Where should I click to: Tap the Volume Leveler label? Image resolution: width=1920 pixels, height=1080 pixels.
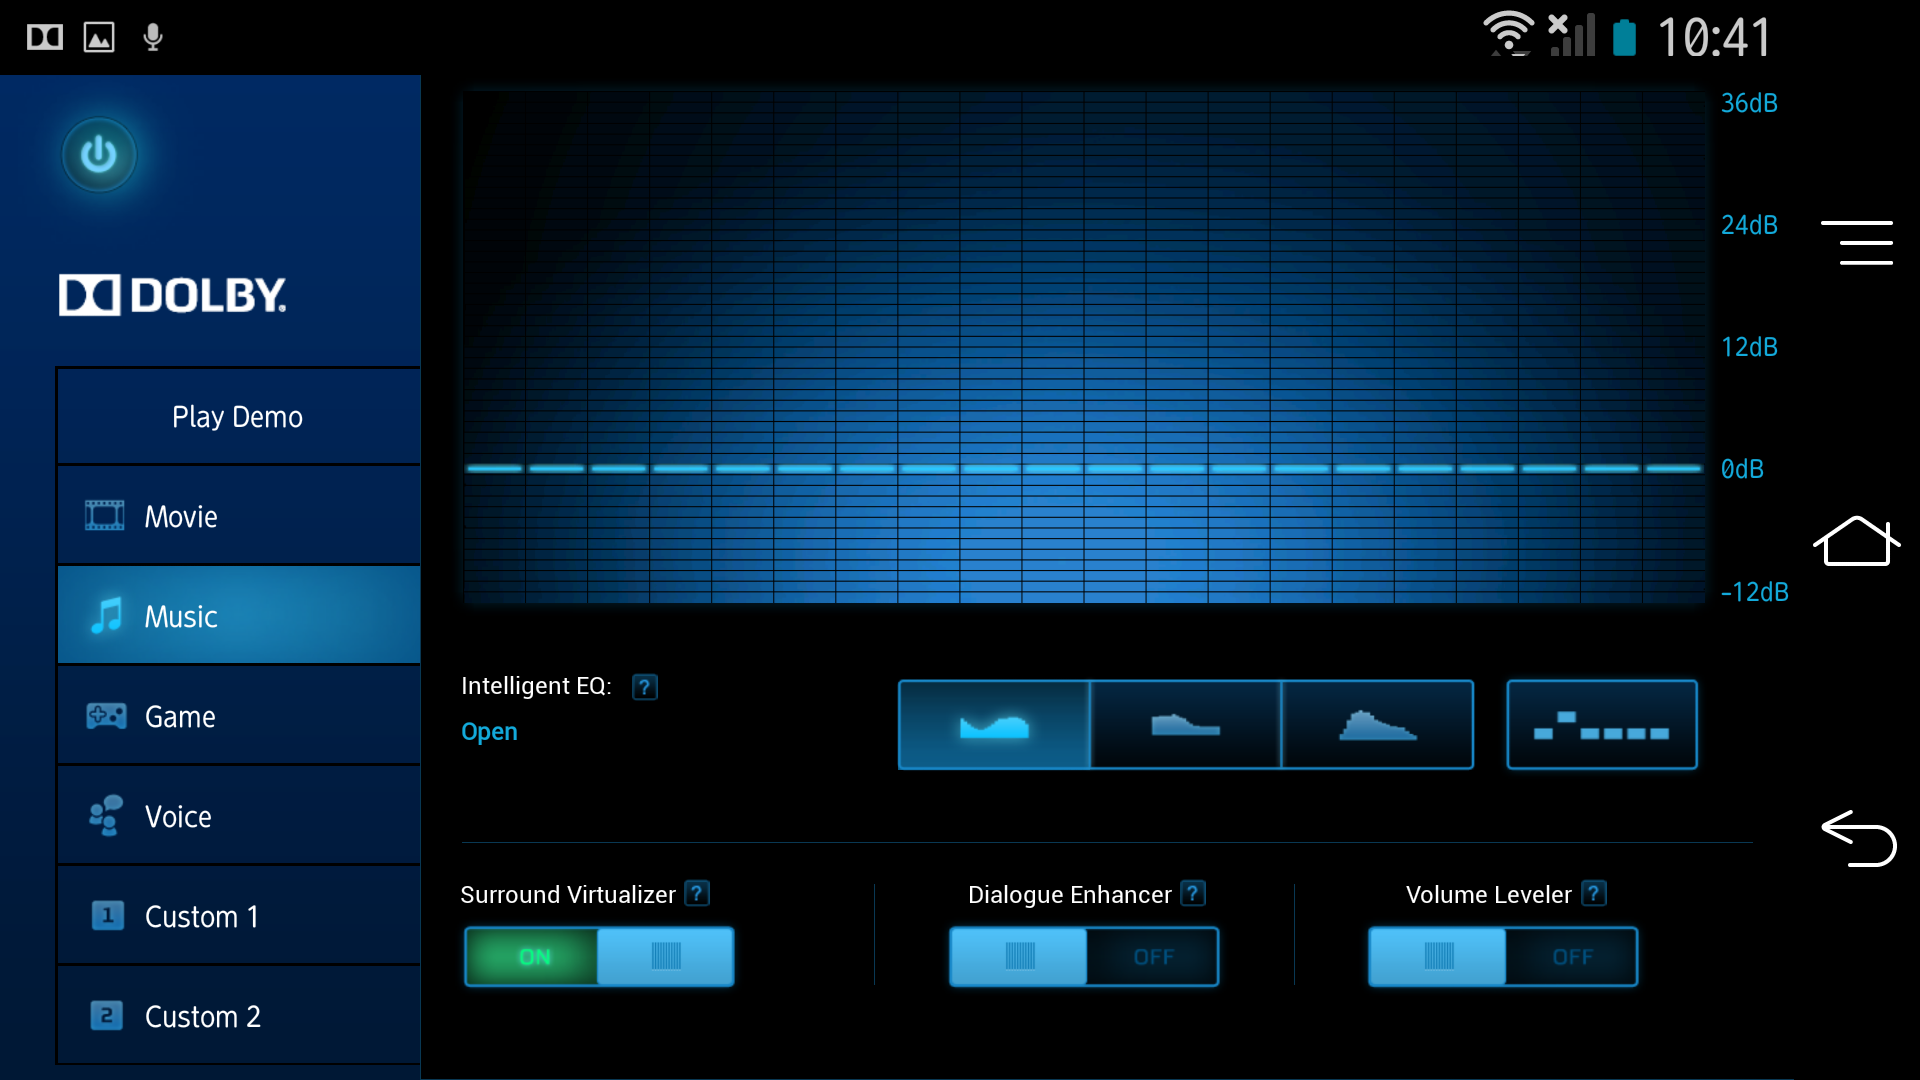[x=1489, y=895]
